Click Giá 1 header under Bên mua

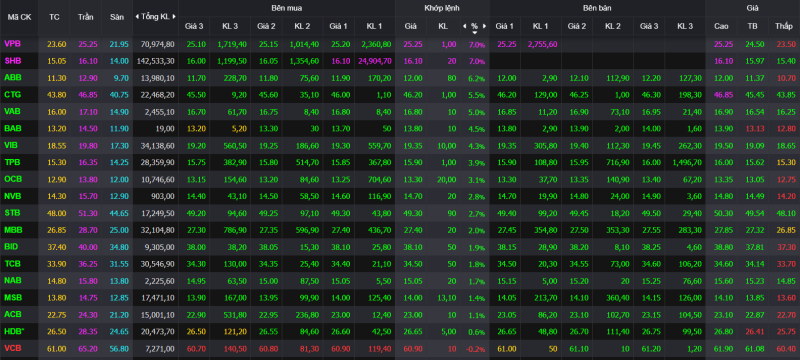click(x=338, y=26)
